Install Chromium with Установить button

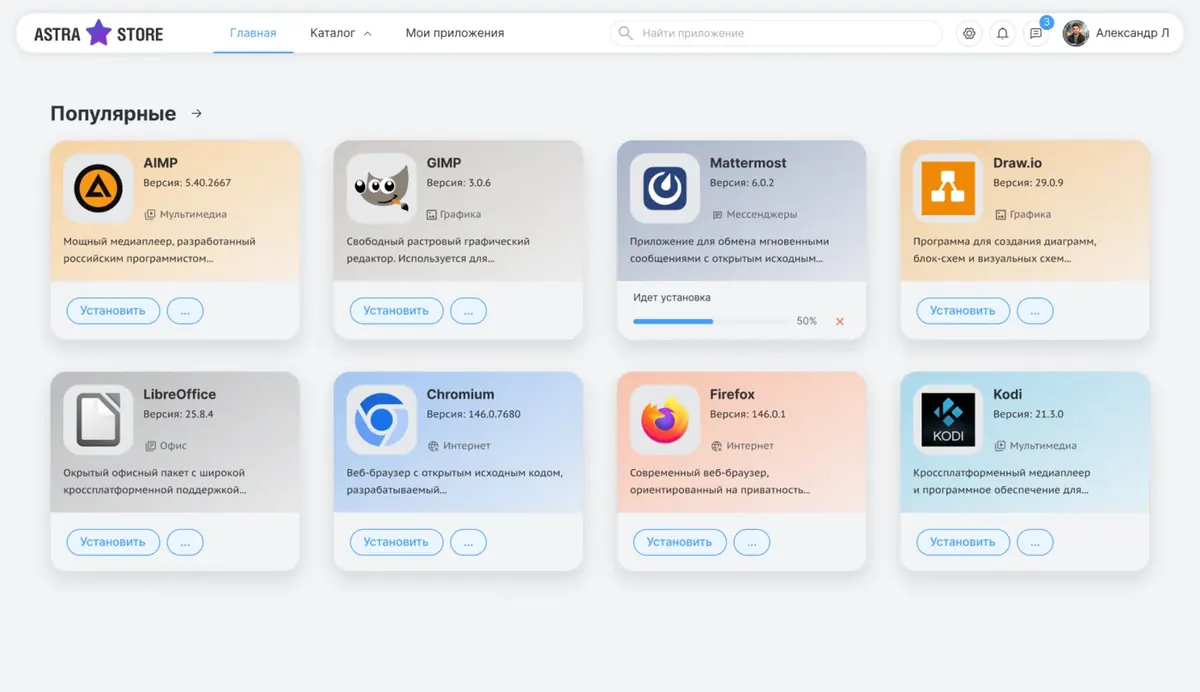click(396, 542)
